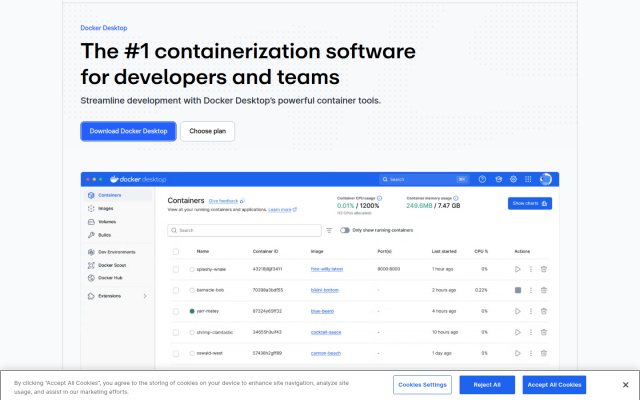The width and height of the screenshot is (640, 400).
Task: Open the blue-beard image link
Action: (322, 311)
